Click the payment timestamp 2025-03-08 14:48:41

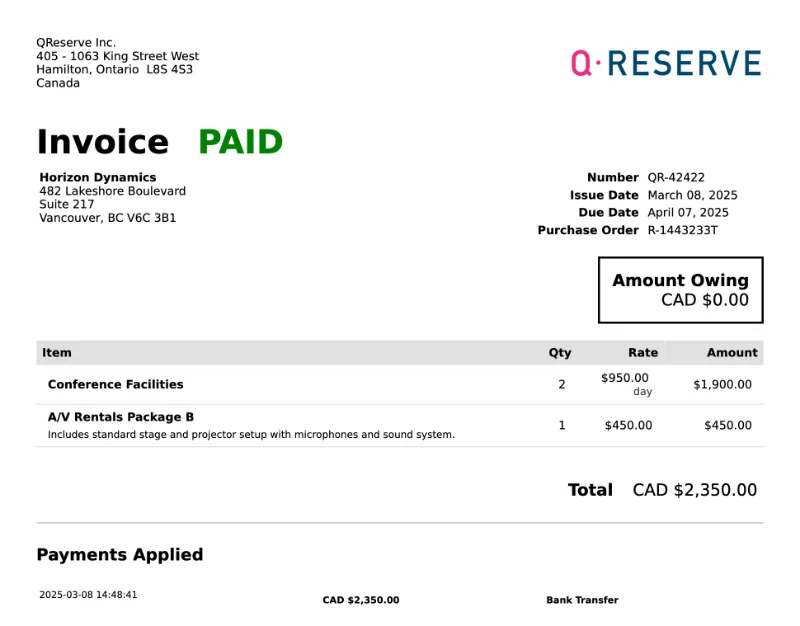tap(88, 595)
